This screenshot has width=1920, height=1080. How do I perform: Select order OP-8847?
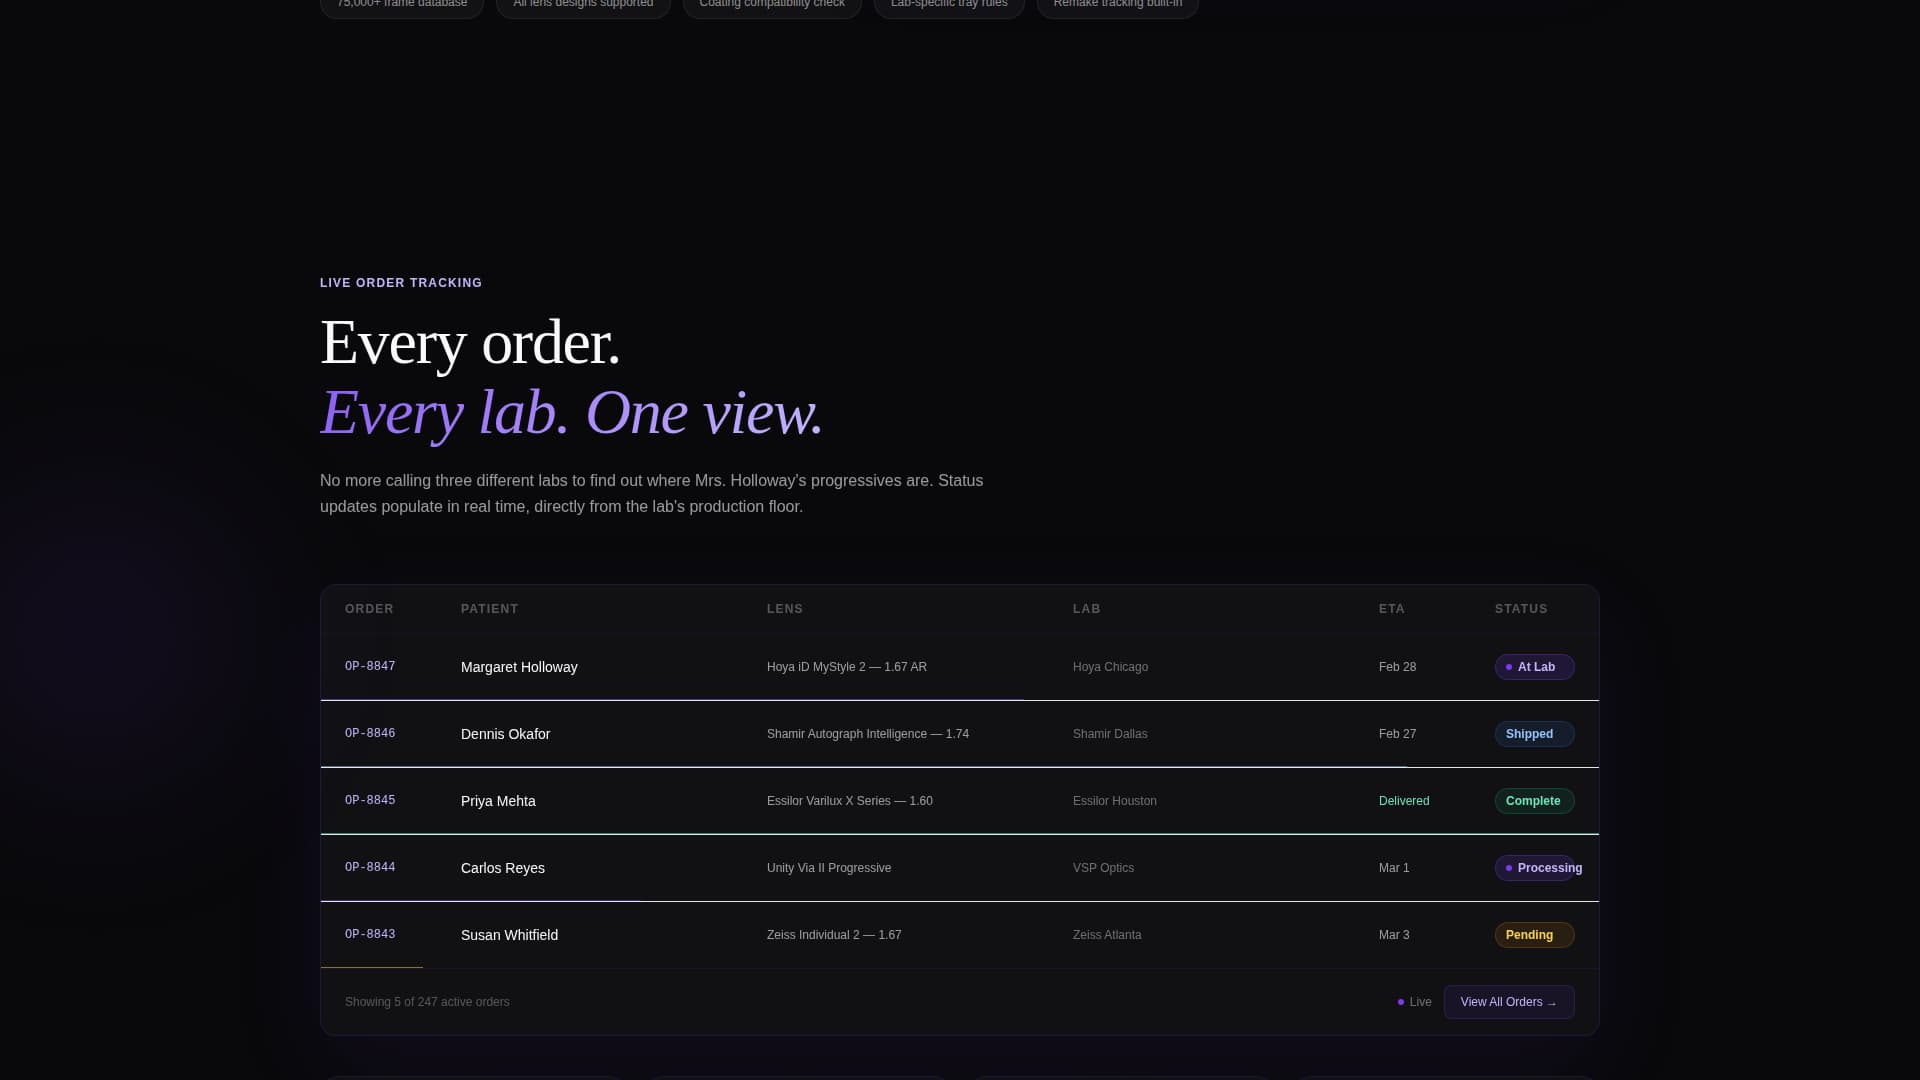(x=370, y=666)
